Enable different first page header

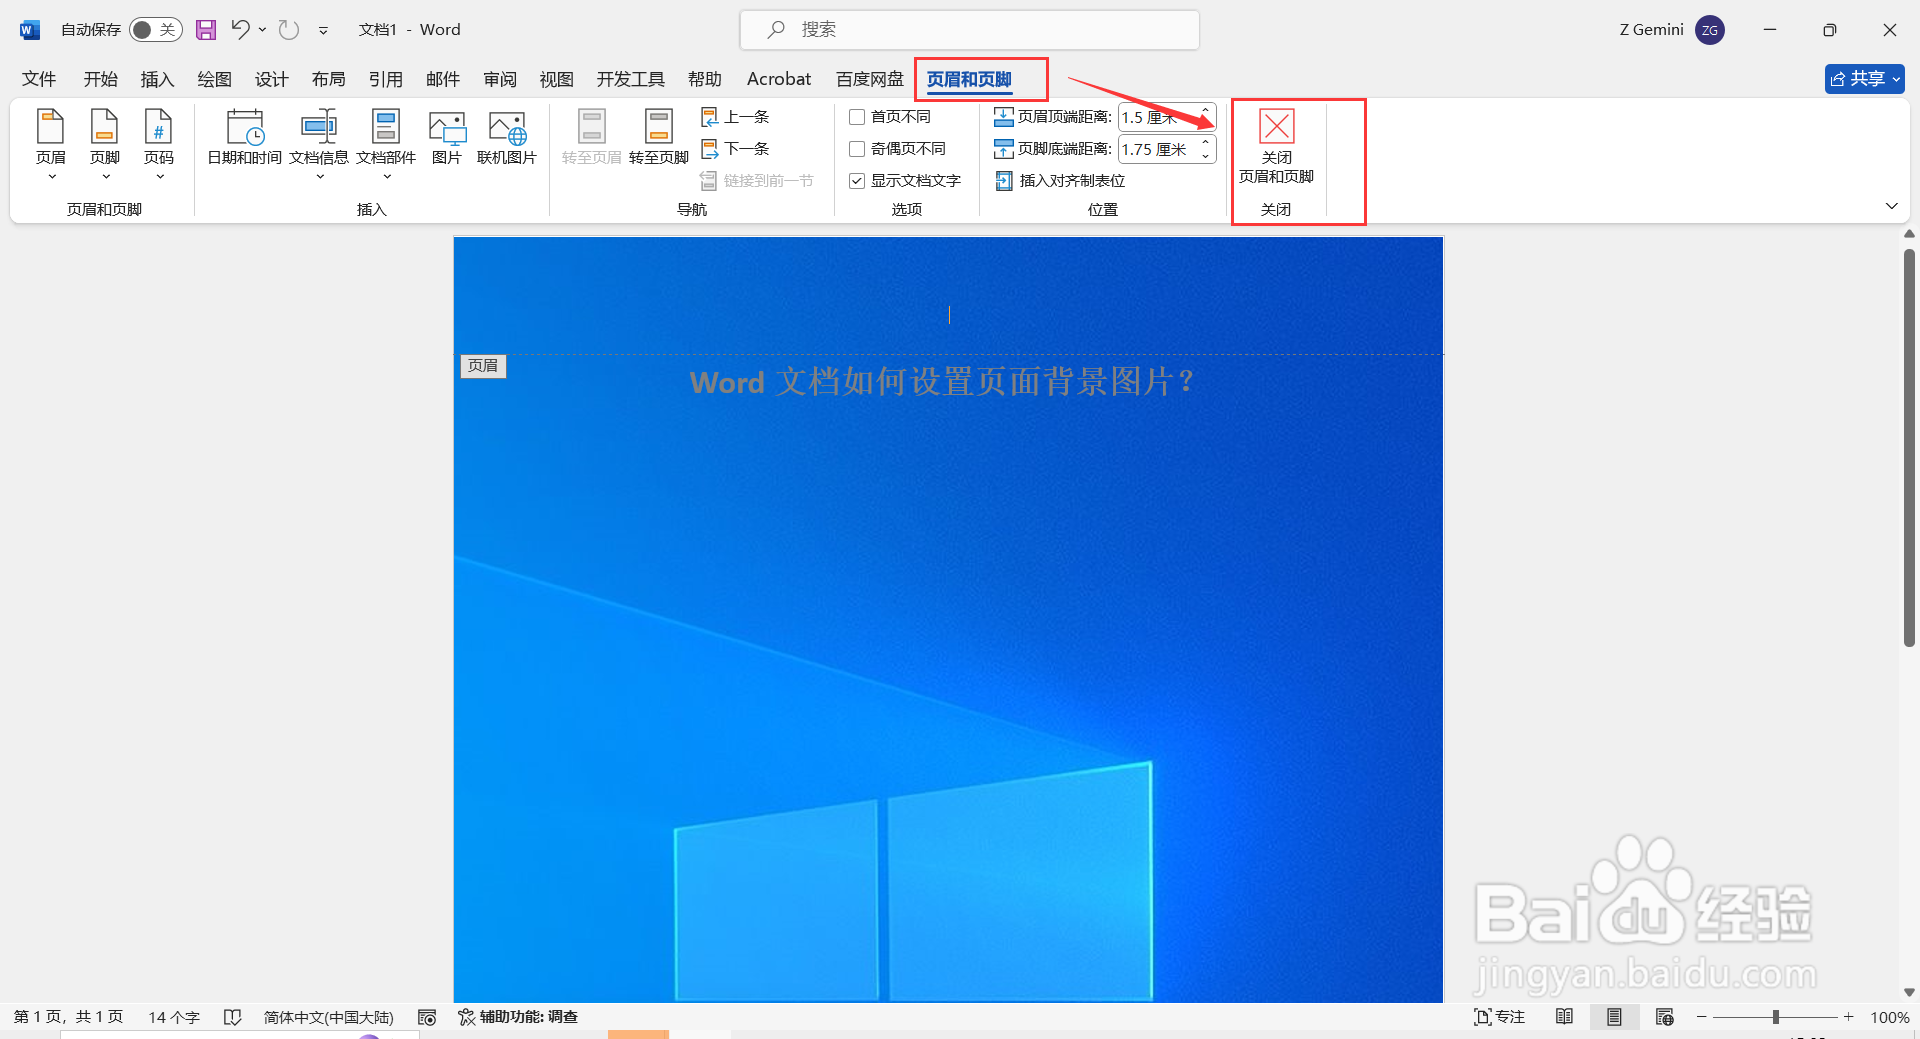click(857, 117)
